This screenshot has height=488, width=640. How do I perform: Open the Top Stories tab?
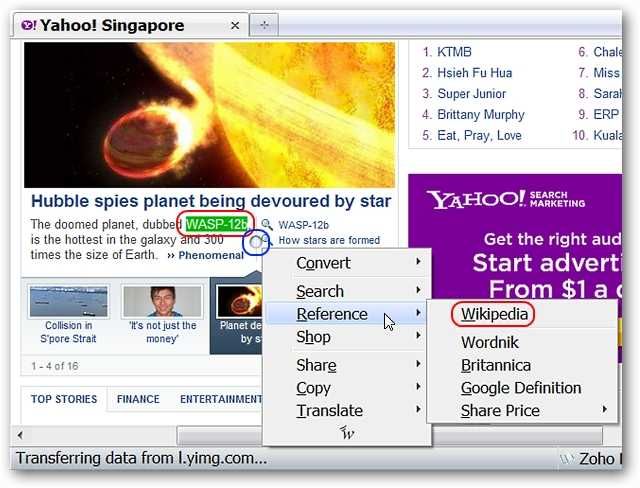tap(64, 399)
